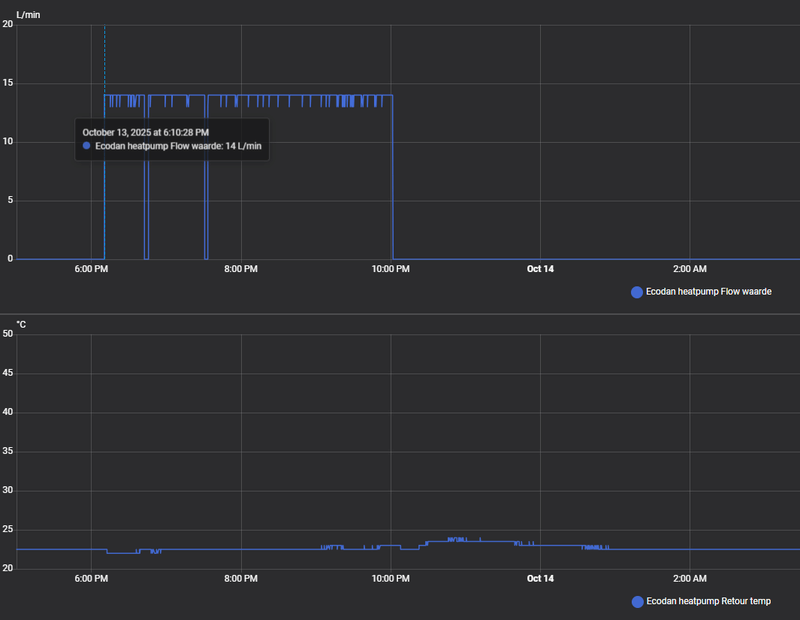Click the flow drop-off line at 10:00 PM
This screenshot has height=620, width=800.
393,177
